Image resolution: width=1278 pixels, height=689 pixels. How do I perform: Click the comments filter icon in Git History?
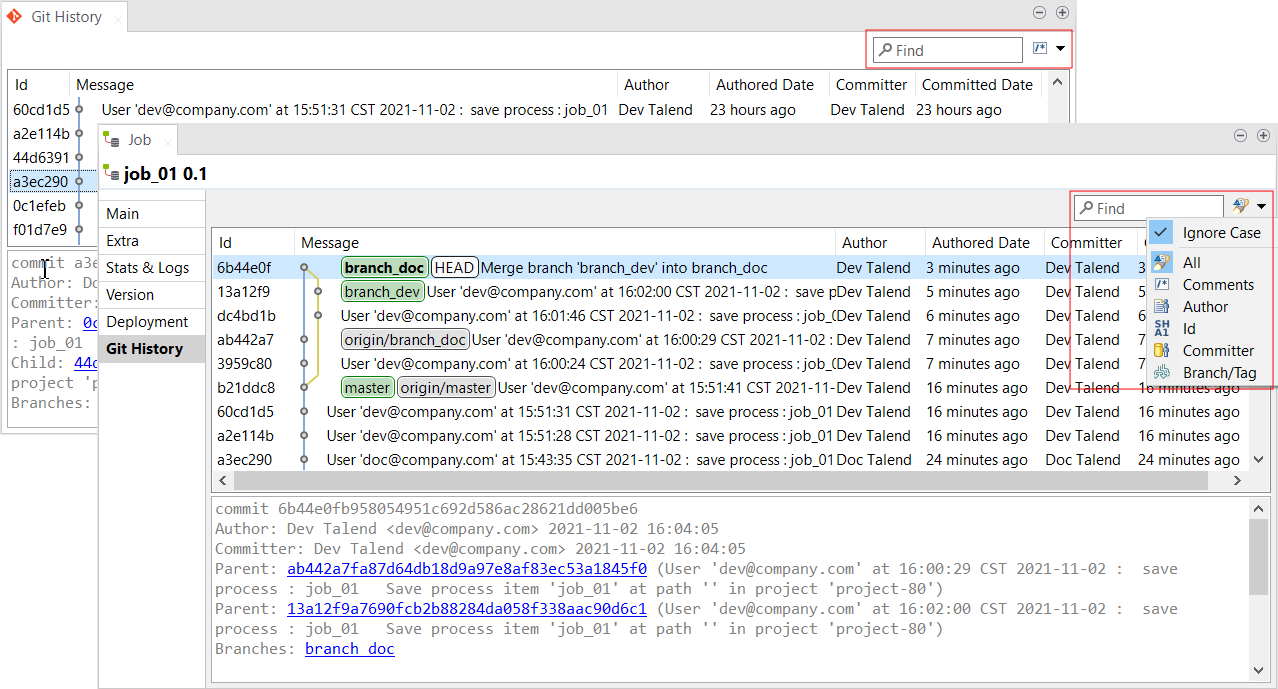pyautogui.click(x=1039, y=49)
